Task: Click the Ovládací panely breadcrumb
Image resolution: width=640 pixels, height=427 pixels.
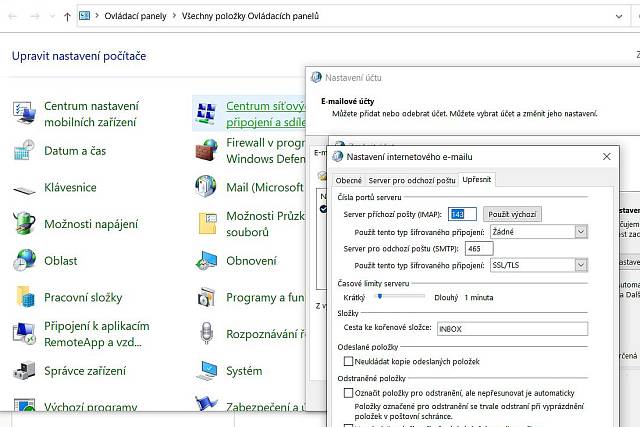Action: (136, 16)
